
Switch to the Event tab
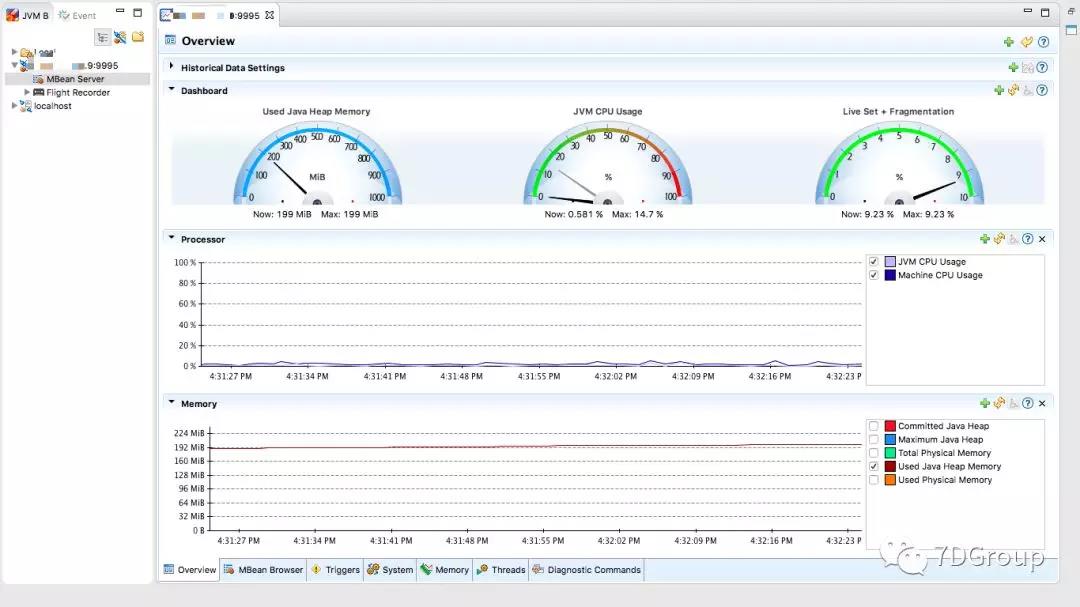(77, 15)
